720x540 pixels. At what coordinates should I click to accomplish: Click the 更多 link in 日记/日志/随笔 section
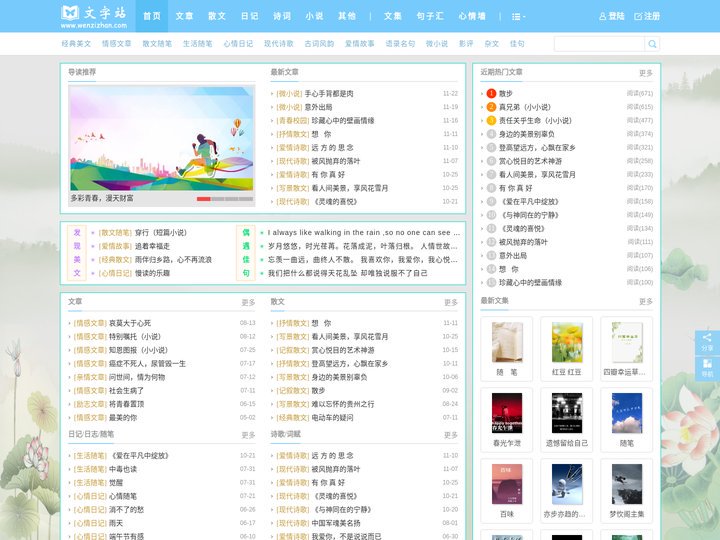point(248,435)
